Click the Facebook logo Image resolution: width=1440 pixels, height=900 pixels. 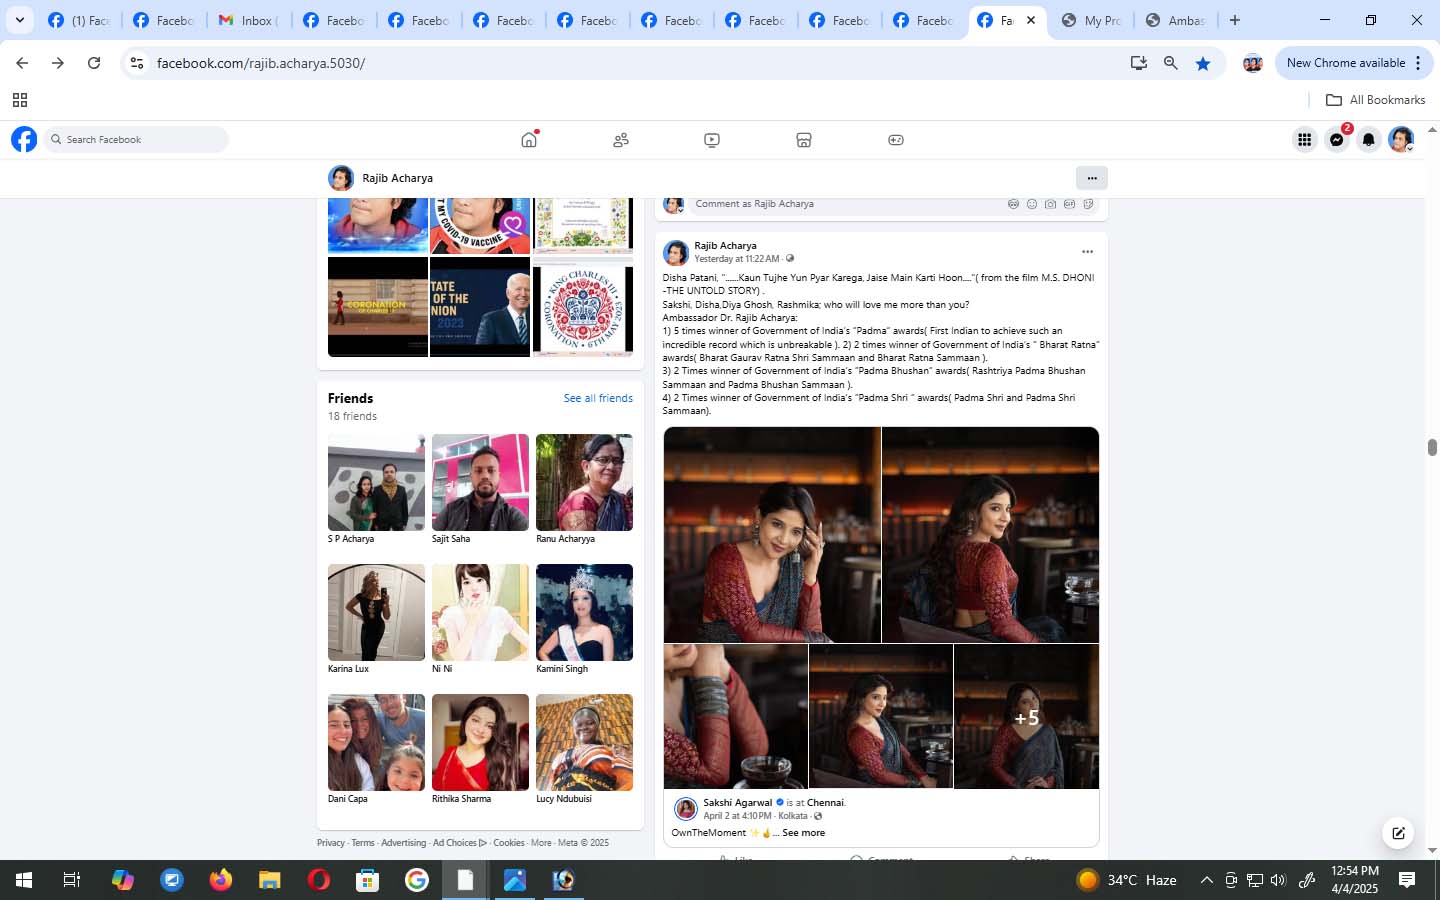click(24, 139)
